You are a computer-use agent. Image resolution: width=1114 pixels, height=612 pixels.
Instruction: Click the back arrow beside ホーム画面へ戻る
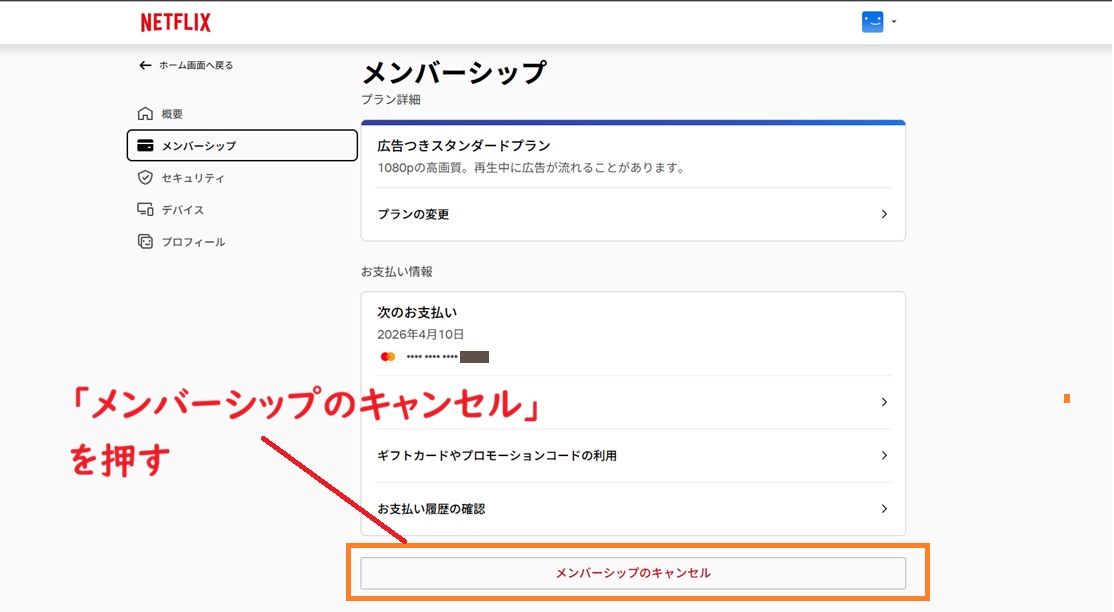pyautogui.click(x=145, y=65)
